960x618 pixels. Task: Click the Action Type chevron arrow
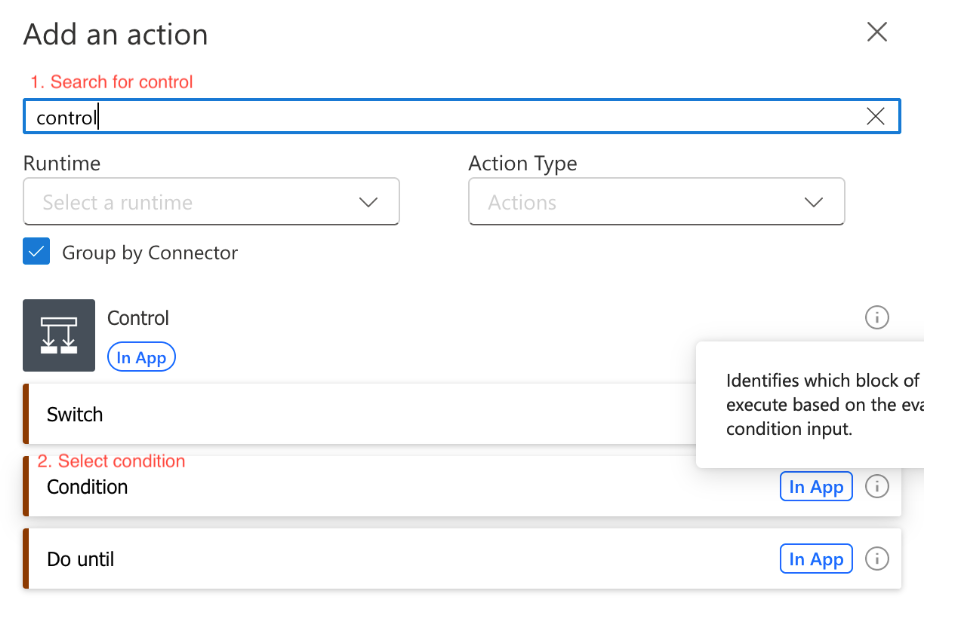(813, 202)
